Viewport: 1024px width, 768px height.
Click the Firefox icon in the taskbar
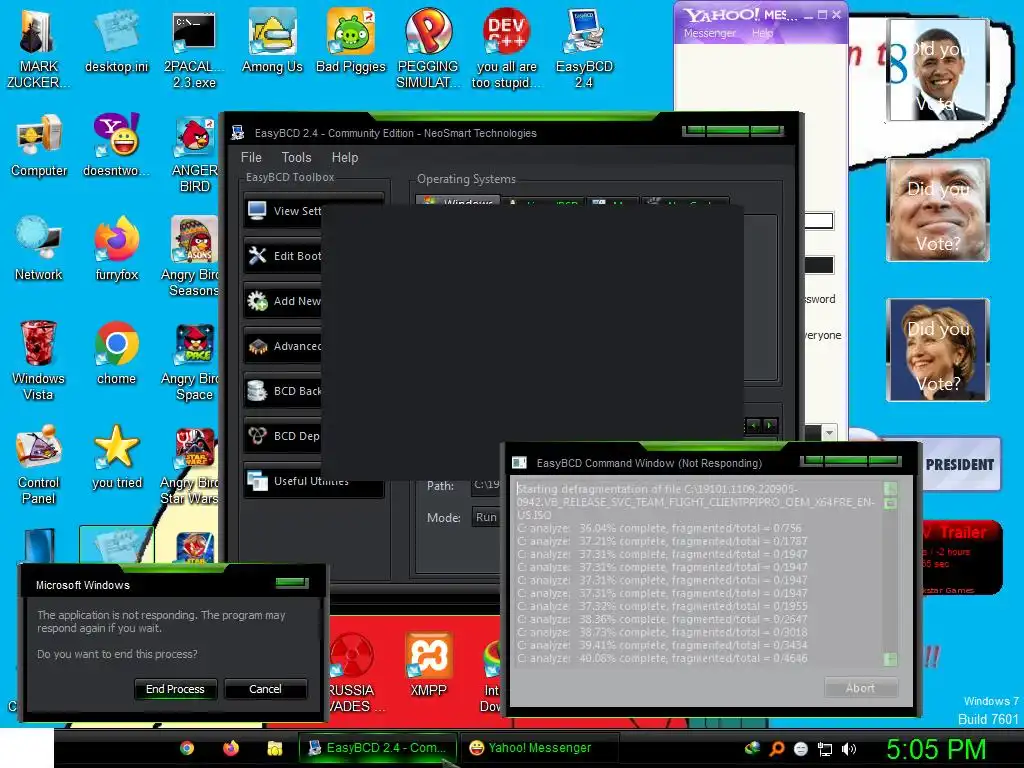(231, 748)
